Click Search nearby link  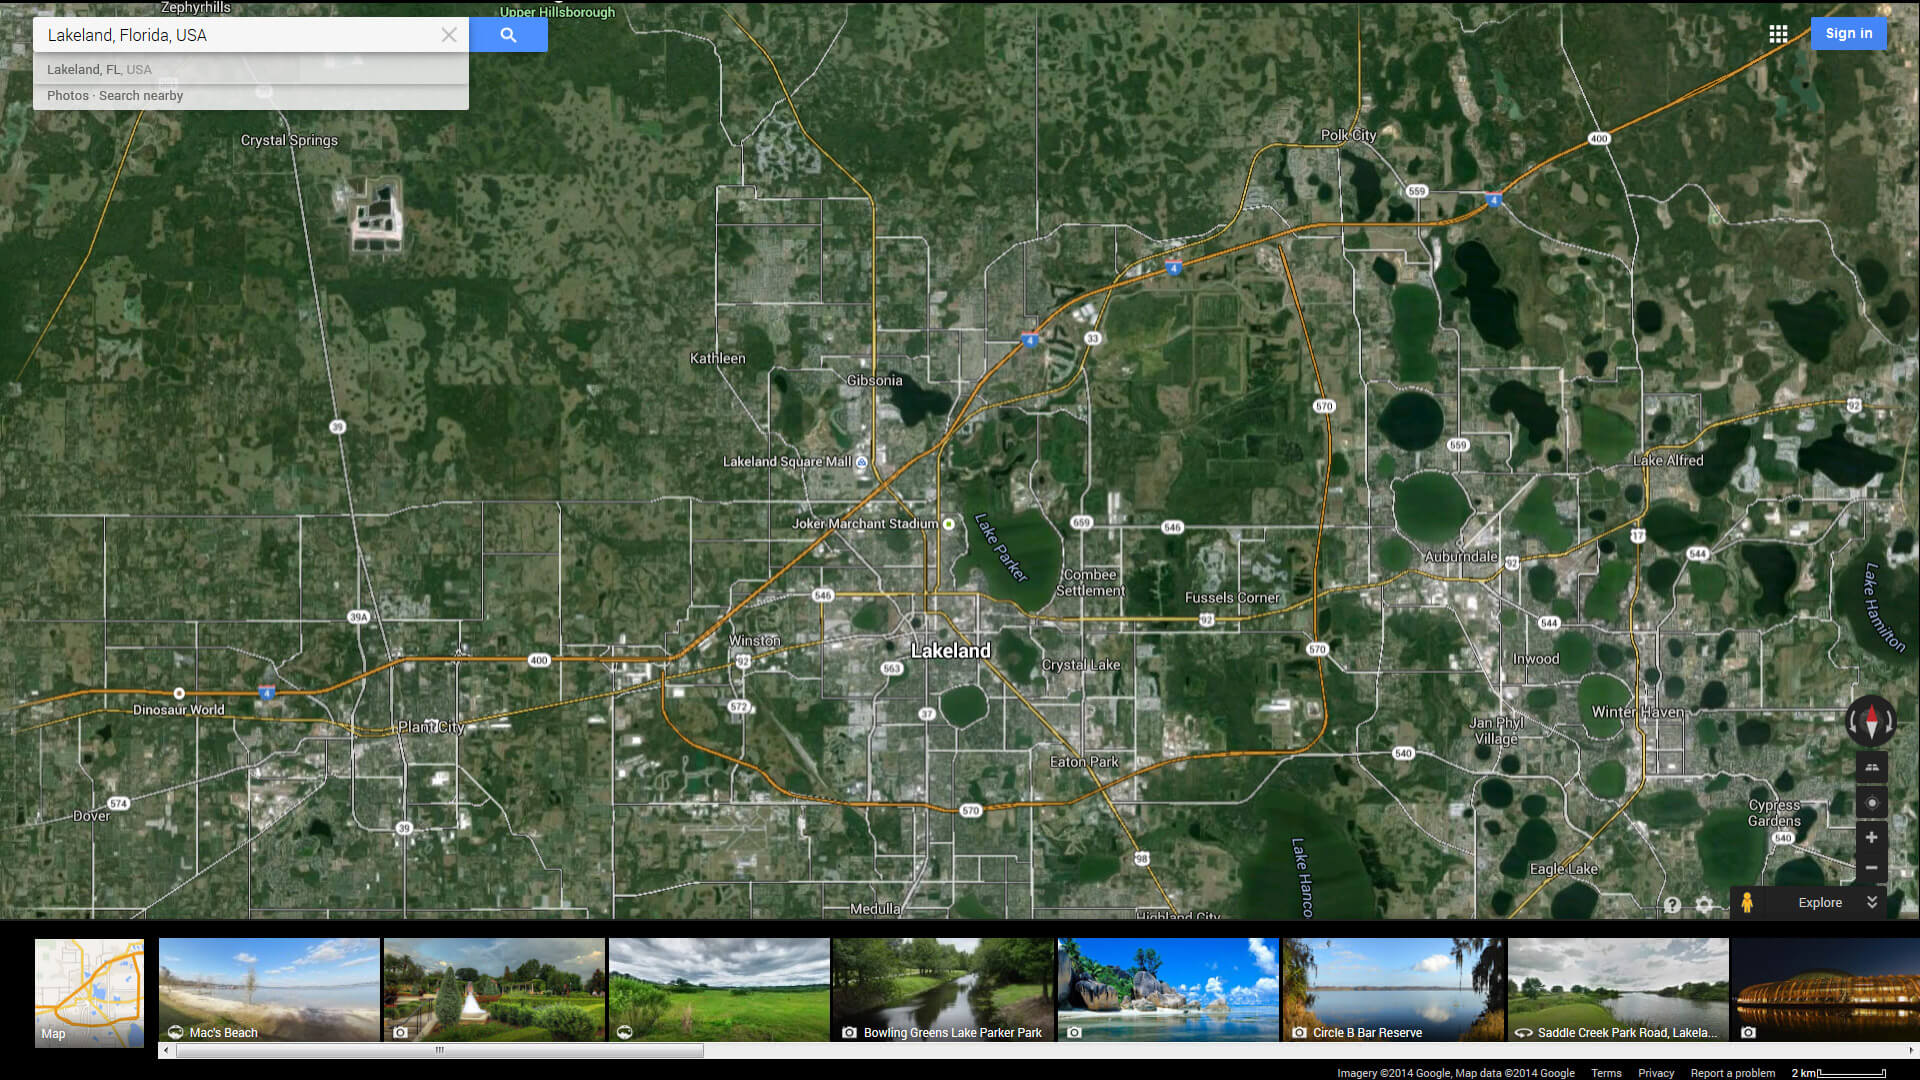point(141,96)
